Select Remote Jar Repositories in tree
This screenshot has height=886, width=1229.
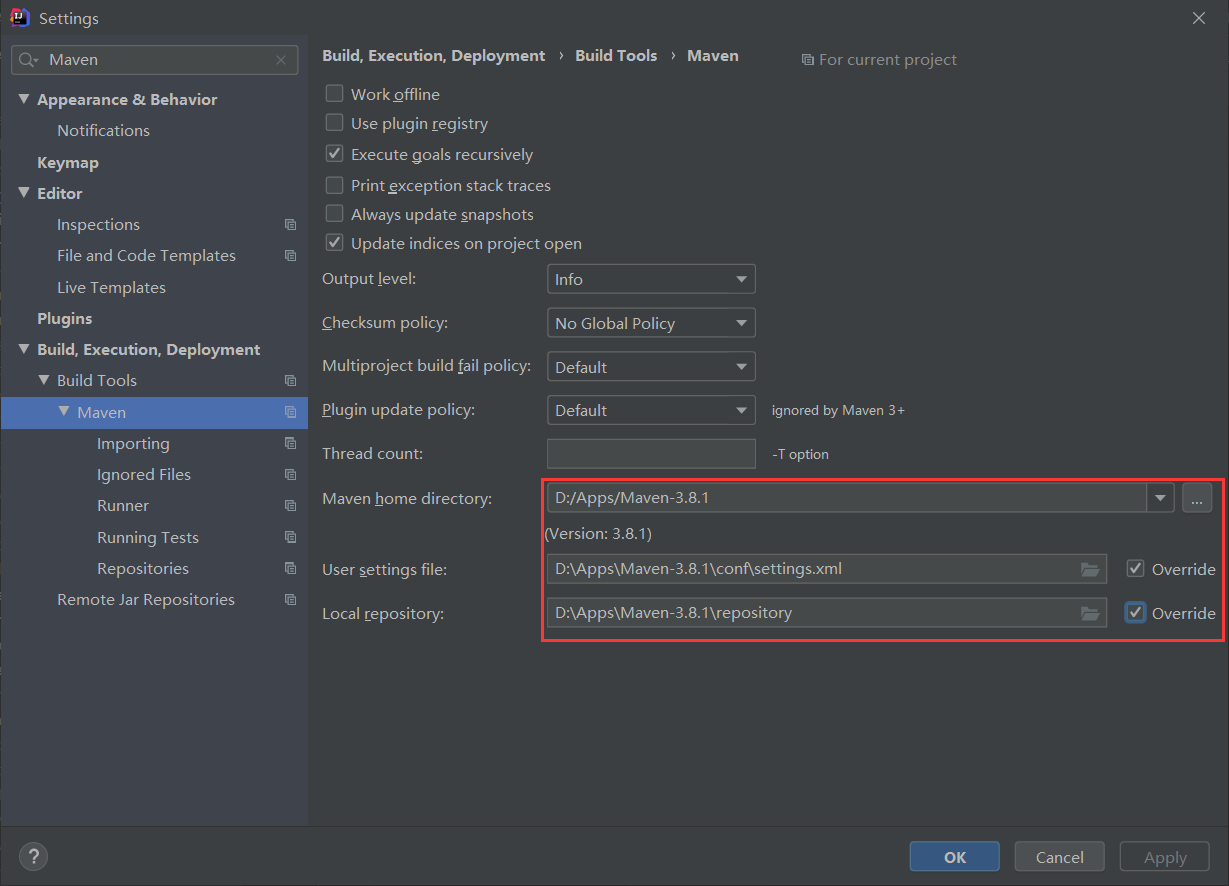[146, 600]
